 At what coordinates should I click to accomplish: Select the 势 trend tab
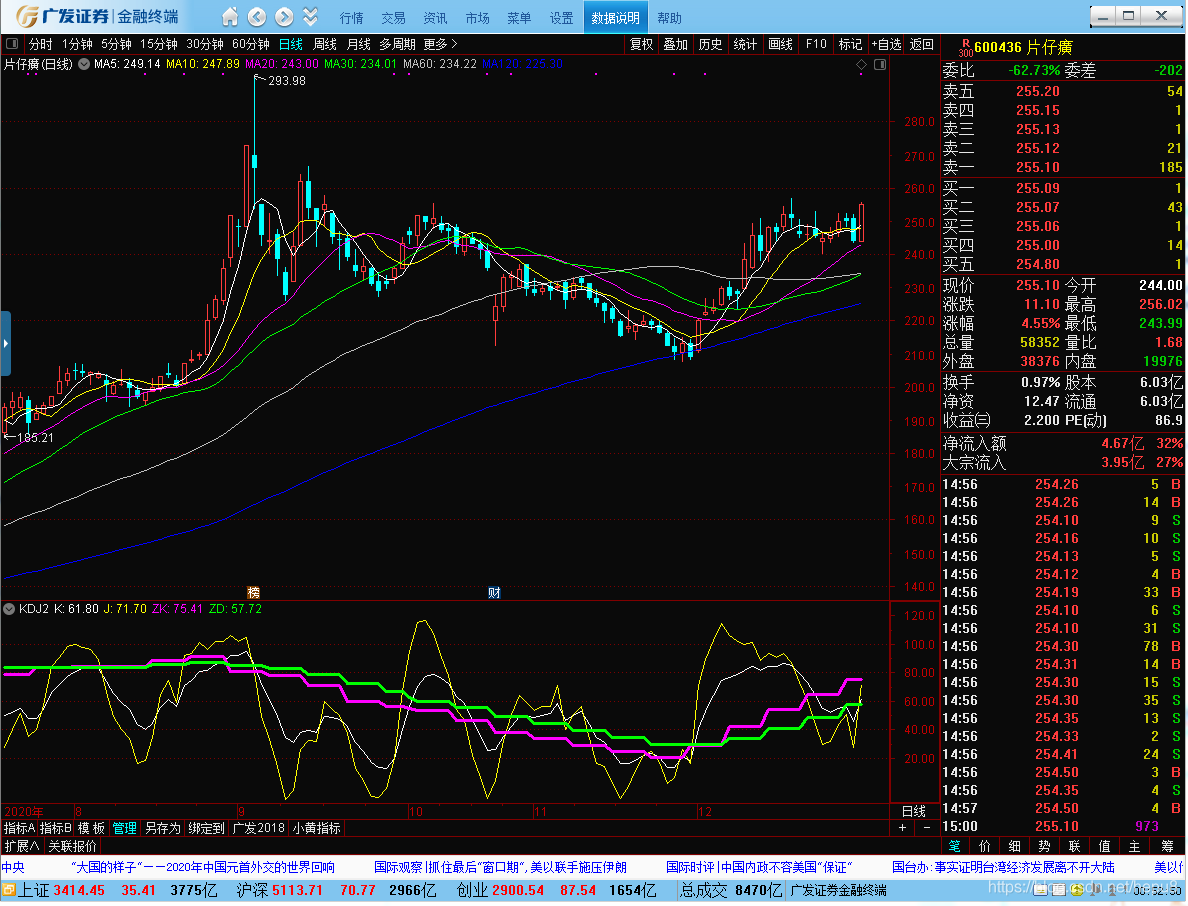[x=1045, y=846]
